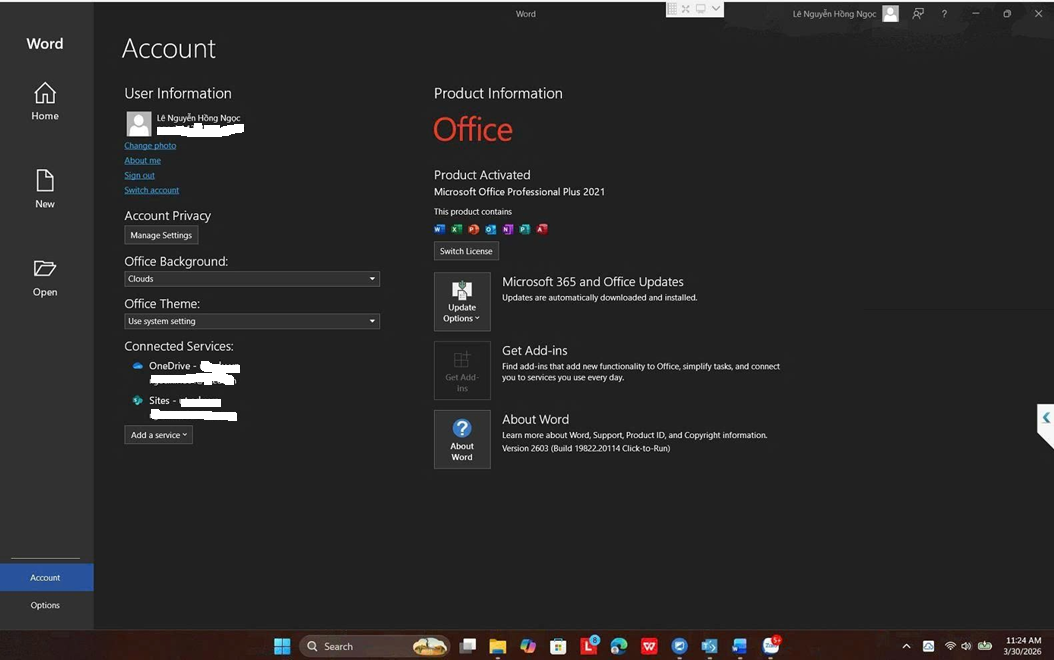
Task: Click the Switch License button
Action: click(x=466, y=251)
